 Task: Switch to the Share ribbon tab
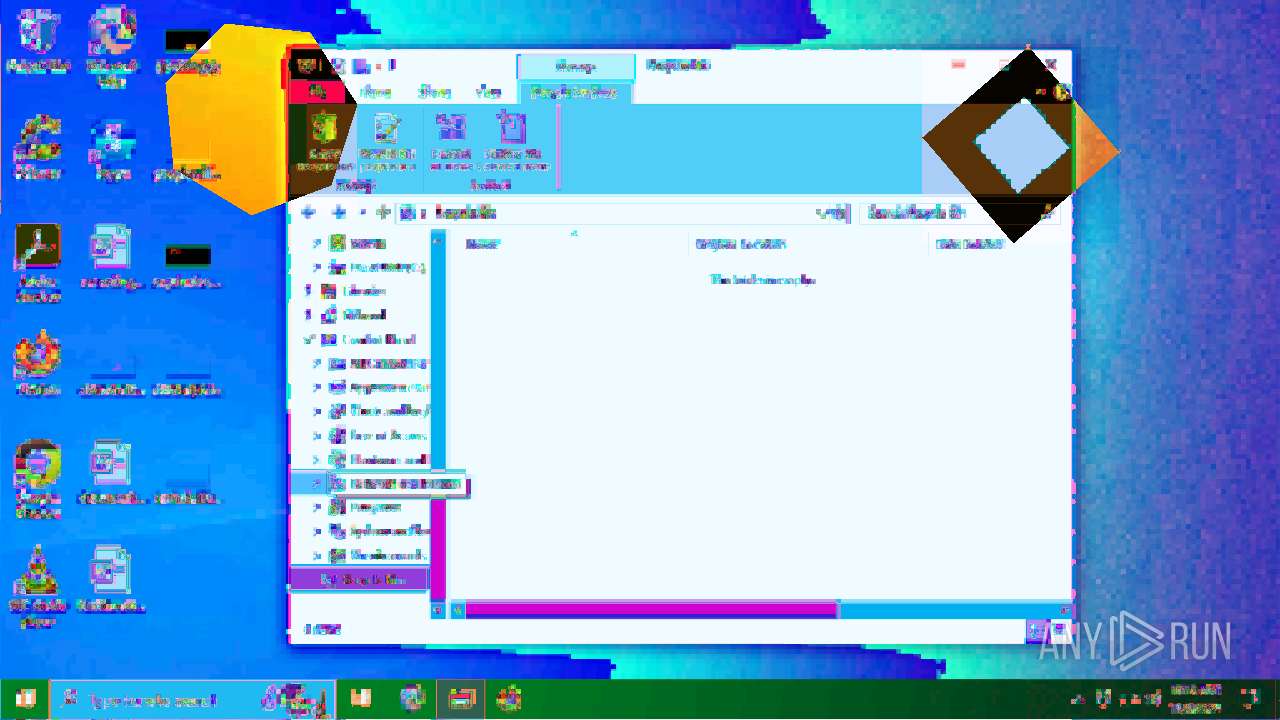434,92
